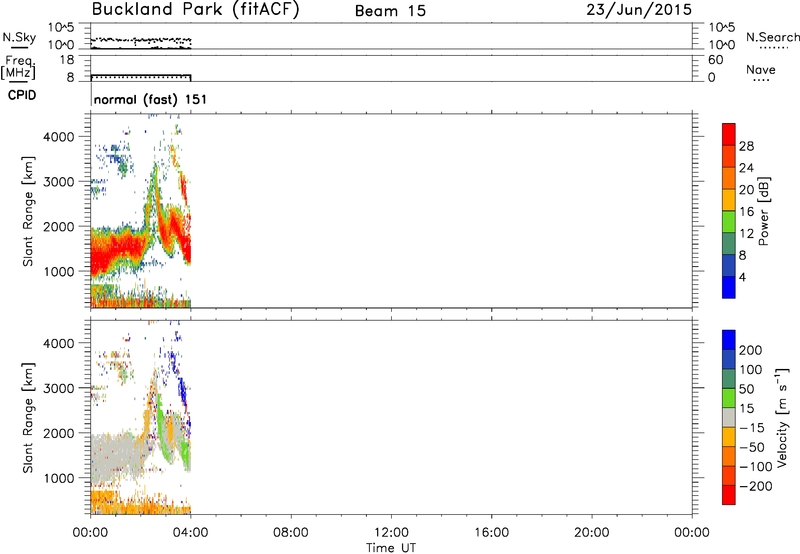This screenshot has width=800, height=554.
Task: Click the red high-power backscatter band
Action: tap(120, 251)
